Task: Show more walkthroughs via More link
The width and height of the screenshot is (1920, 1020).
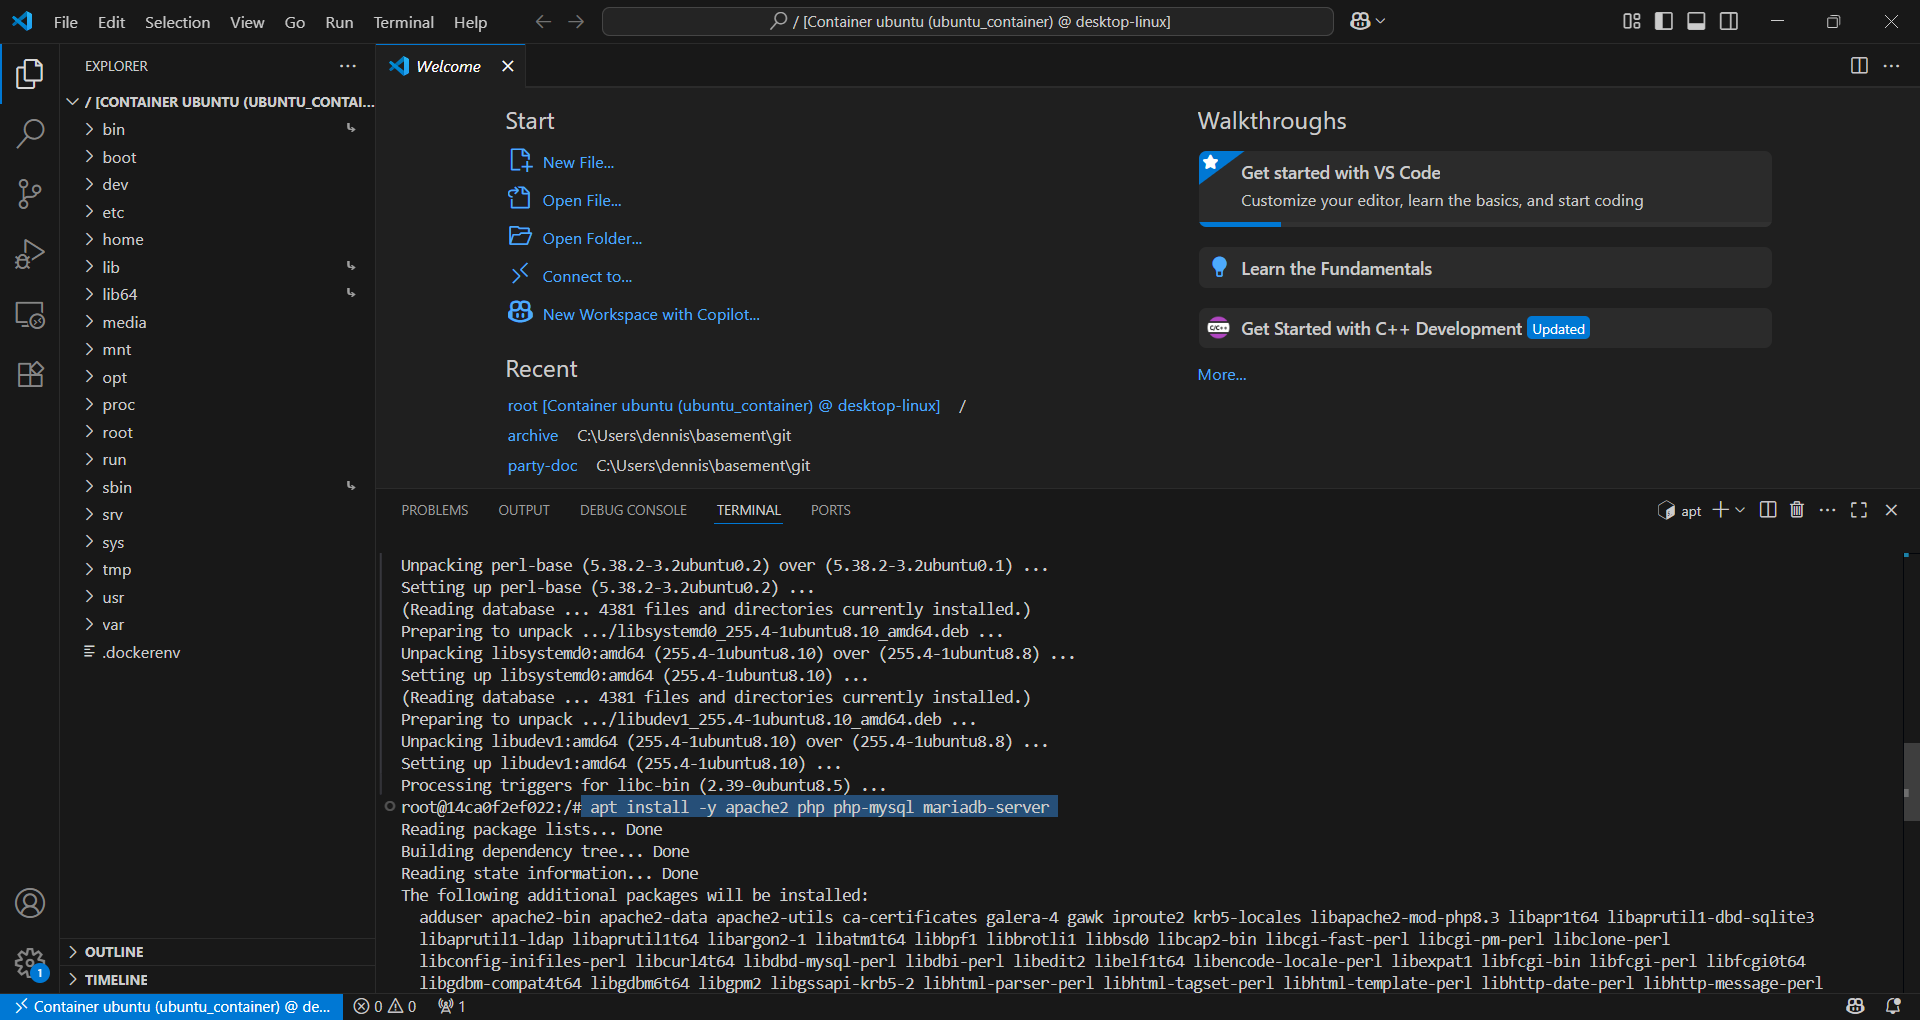Action: [x=1221, y=374]
